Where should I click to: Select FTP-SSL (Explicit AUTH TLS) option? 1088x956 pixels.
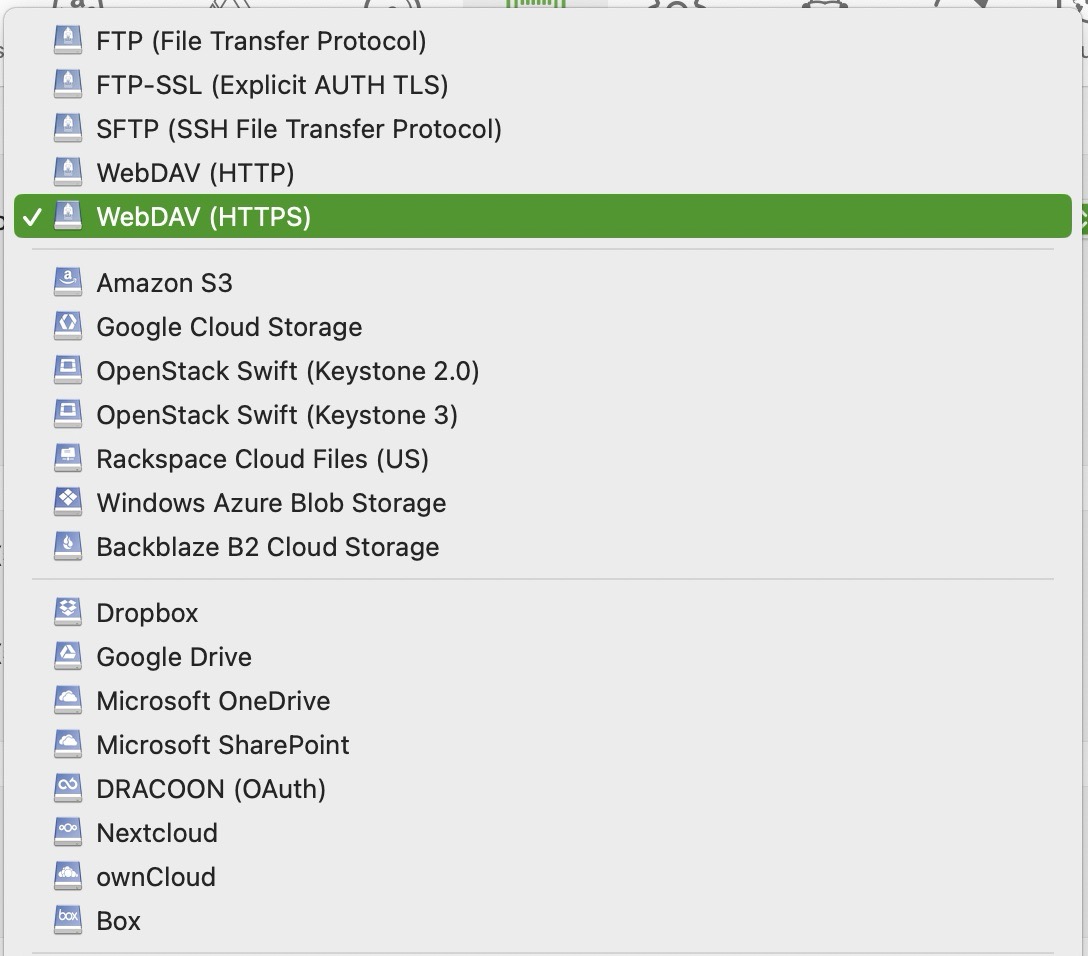(x=272, y=85)
